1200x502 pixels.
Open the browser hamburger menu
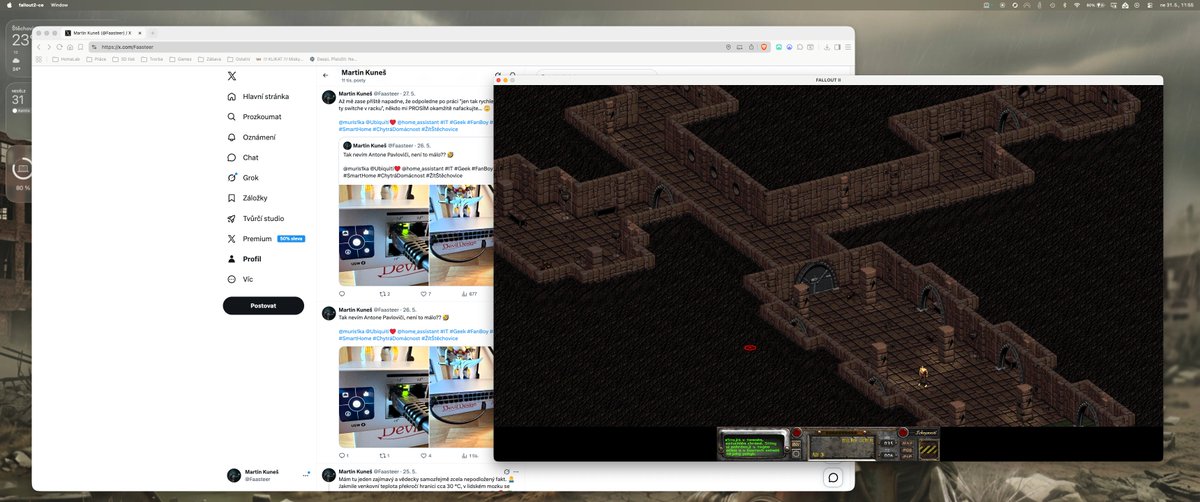848,47
